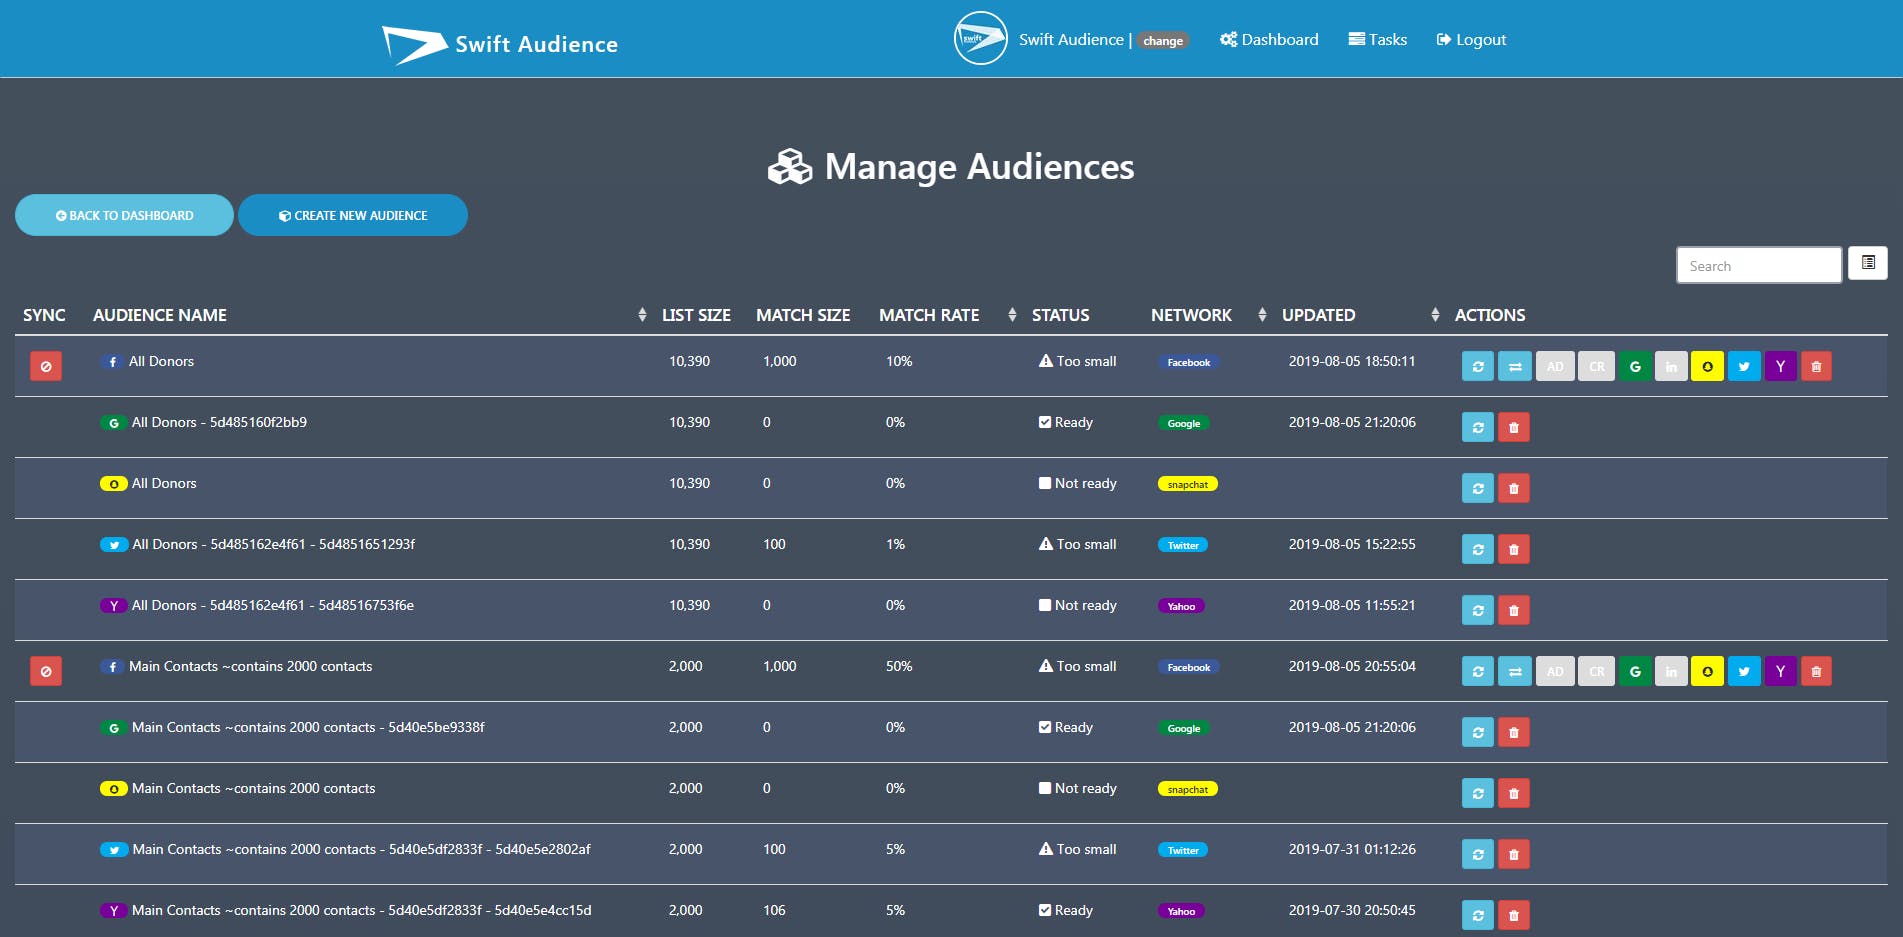Sort by the AUDIENCE NAME column arrows
1903x937 pixels.
point(641,314)
